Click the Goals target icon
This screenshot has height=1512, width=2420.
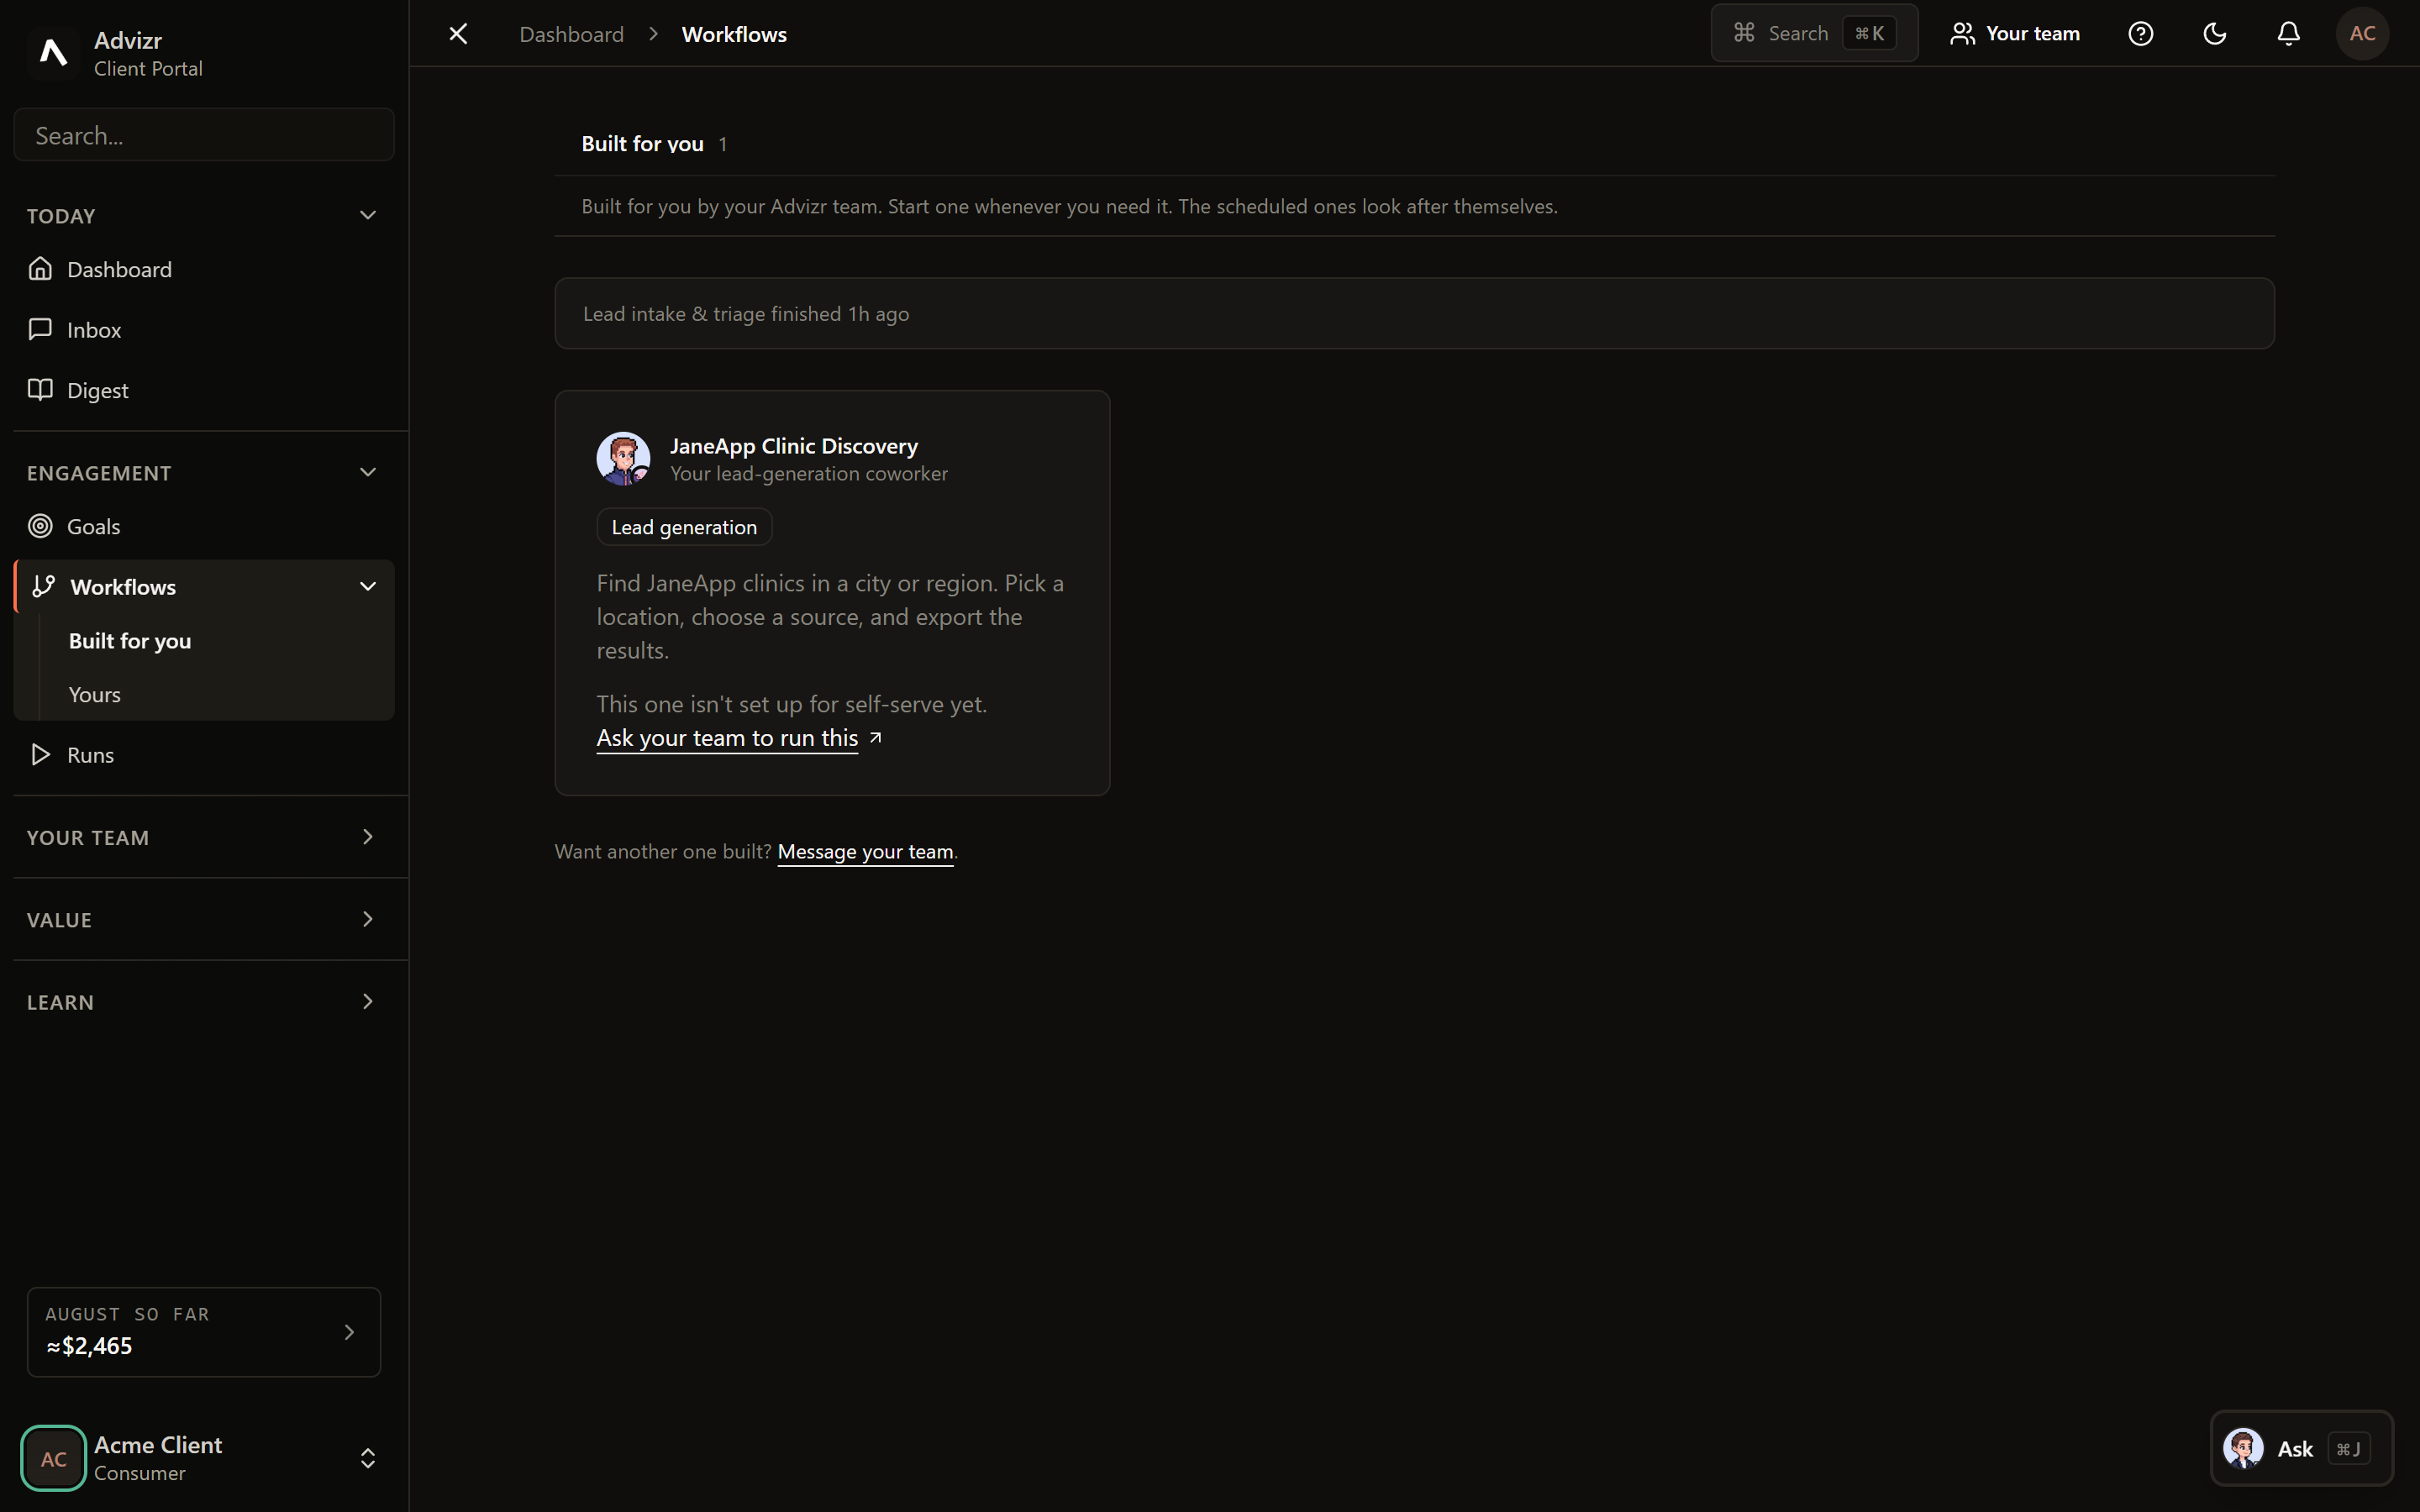click(40, 526)
